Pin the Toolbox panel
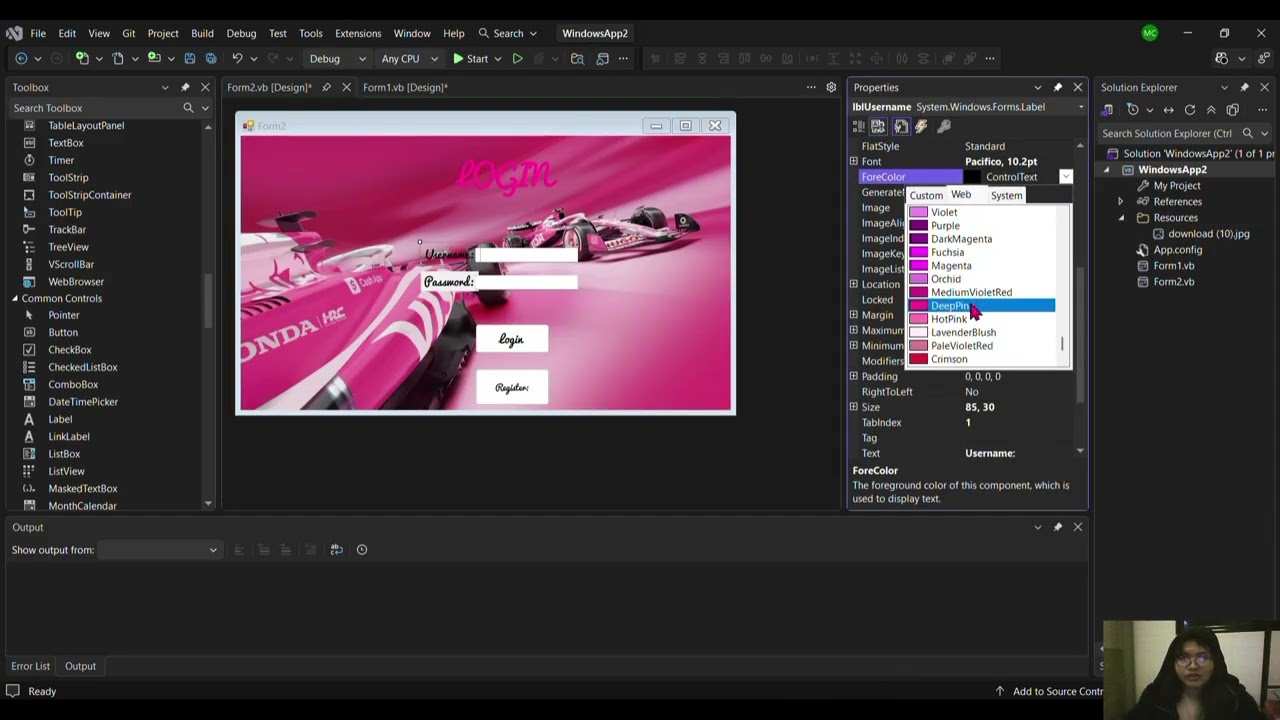The image size is (1280, 720). click(185, 87)
